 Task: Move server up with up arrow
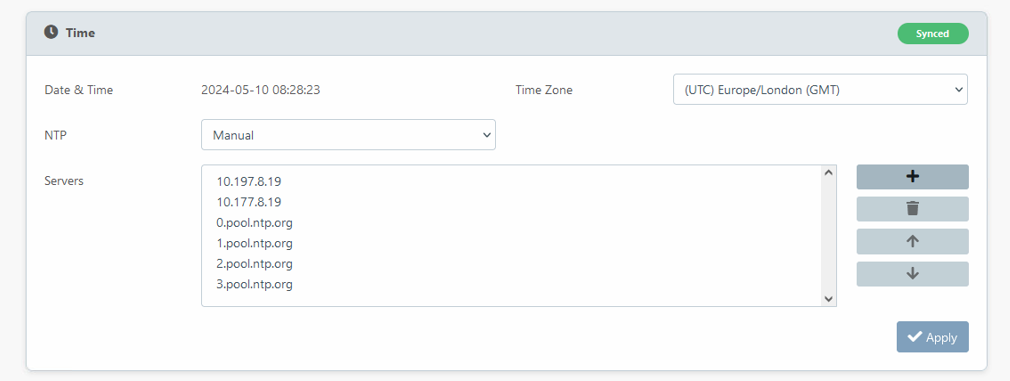(912, 241)
